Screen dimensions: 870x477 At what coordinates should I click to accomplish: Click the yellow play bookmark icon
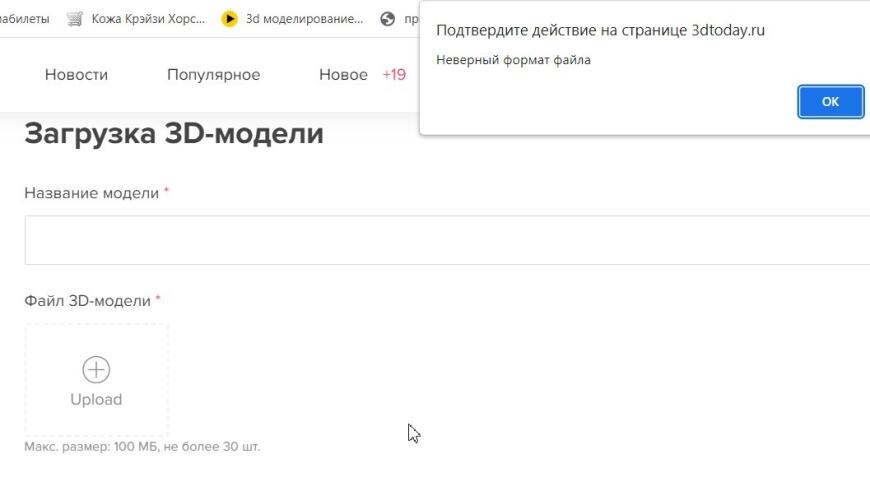tap(230, 18)
